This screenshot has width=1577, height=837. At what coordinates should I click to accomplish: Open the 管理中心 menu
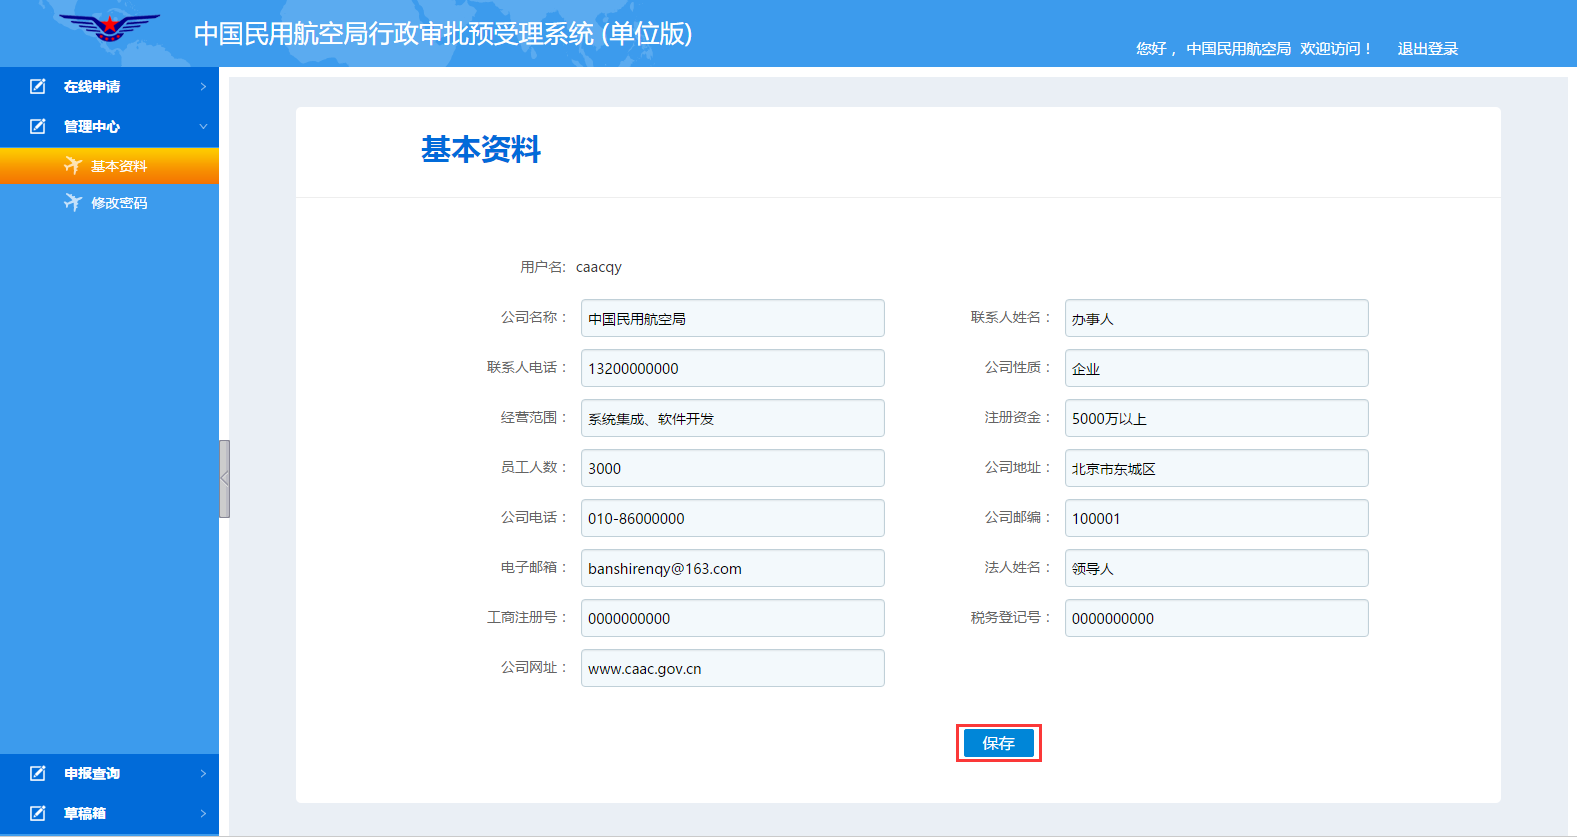[109, 127]
